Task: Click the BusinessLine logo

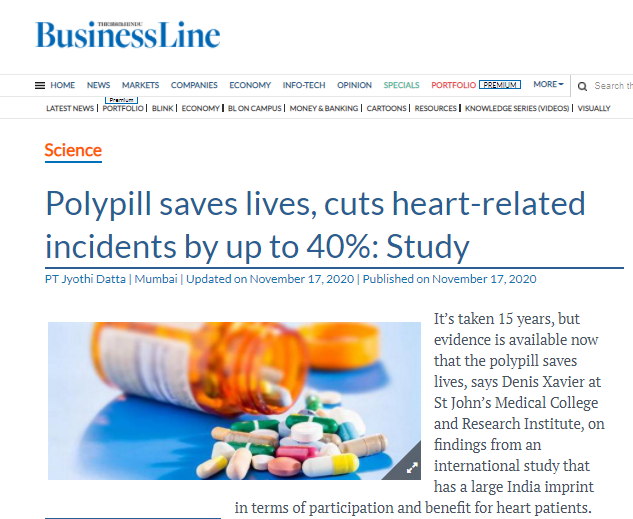Action: [128, 35]
